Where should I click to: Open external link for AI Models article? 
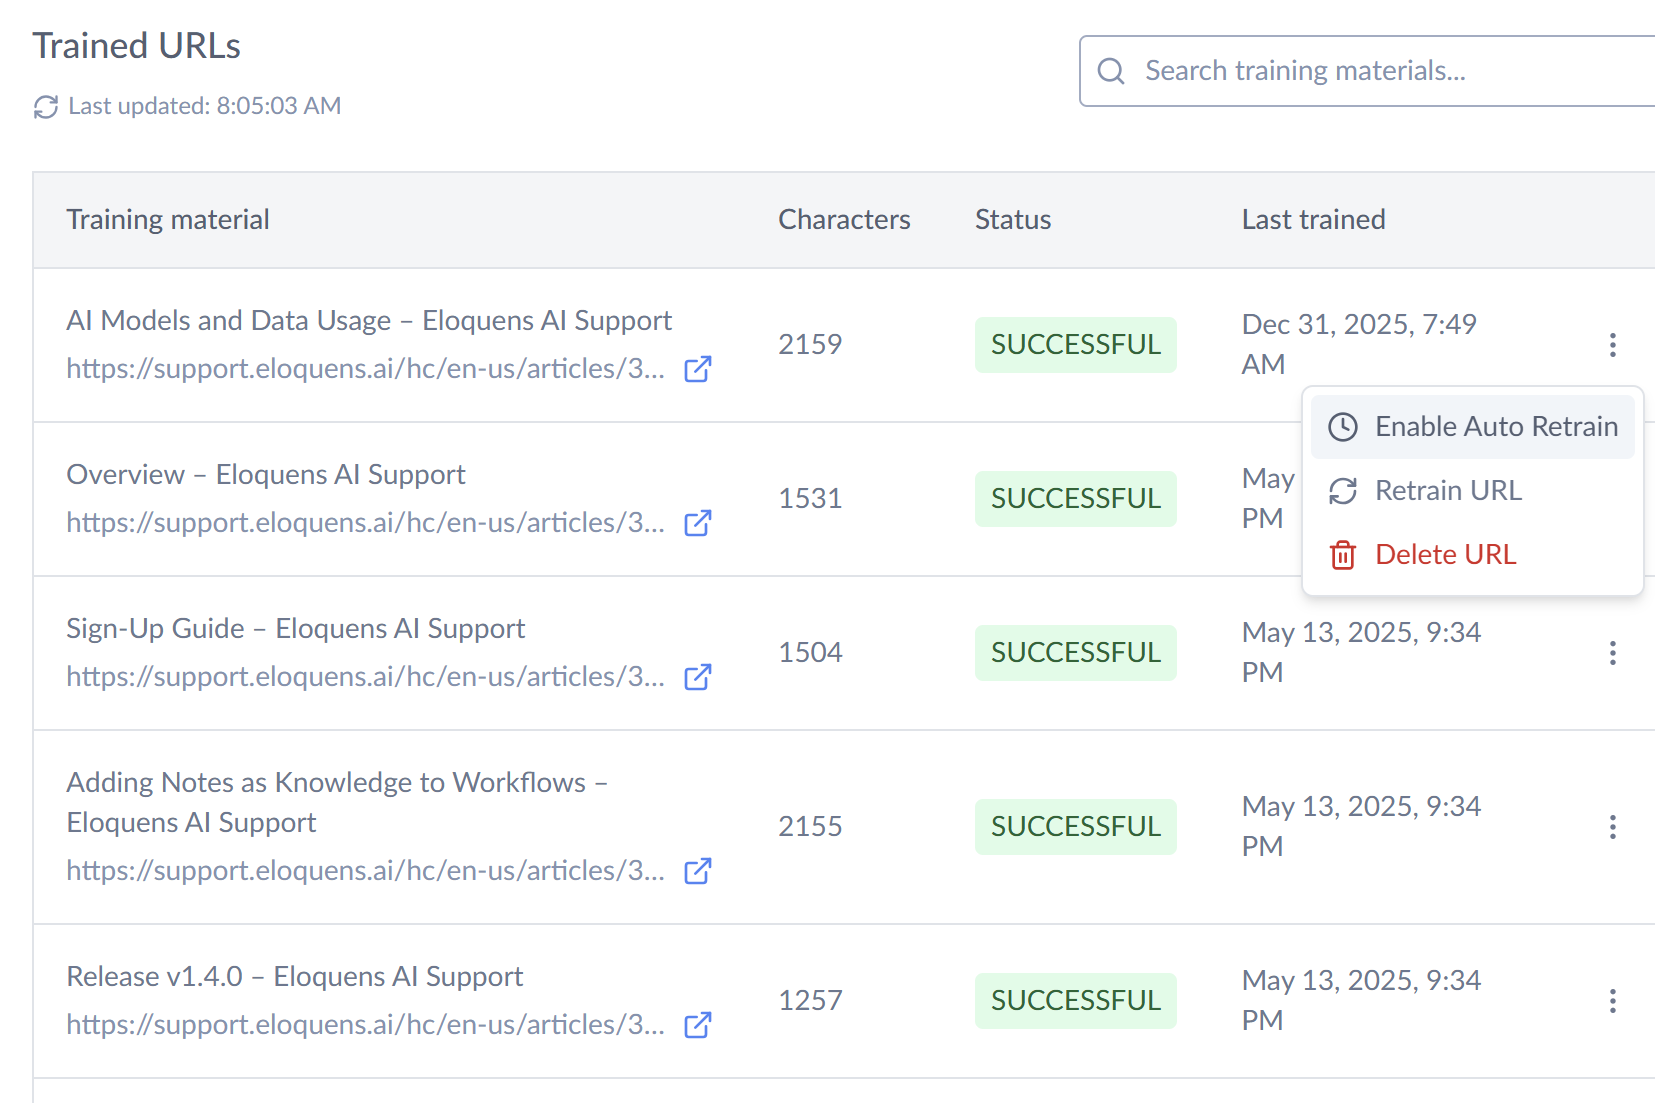click(x=697, y=369)
